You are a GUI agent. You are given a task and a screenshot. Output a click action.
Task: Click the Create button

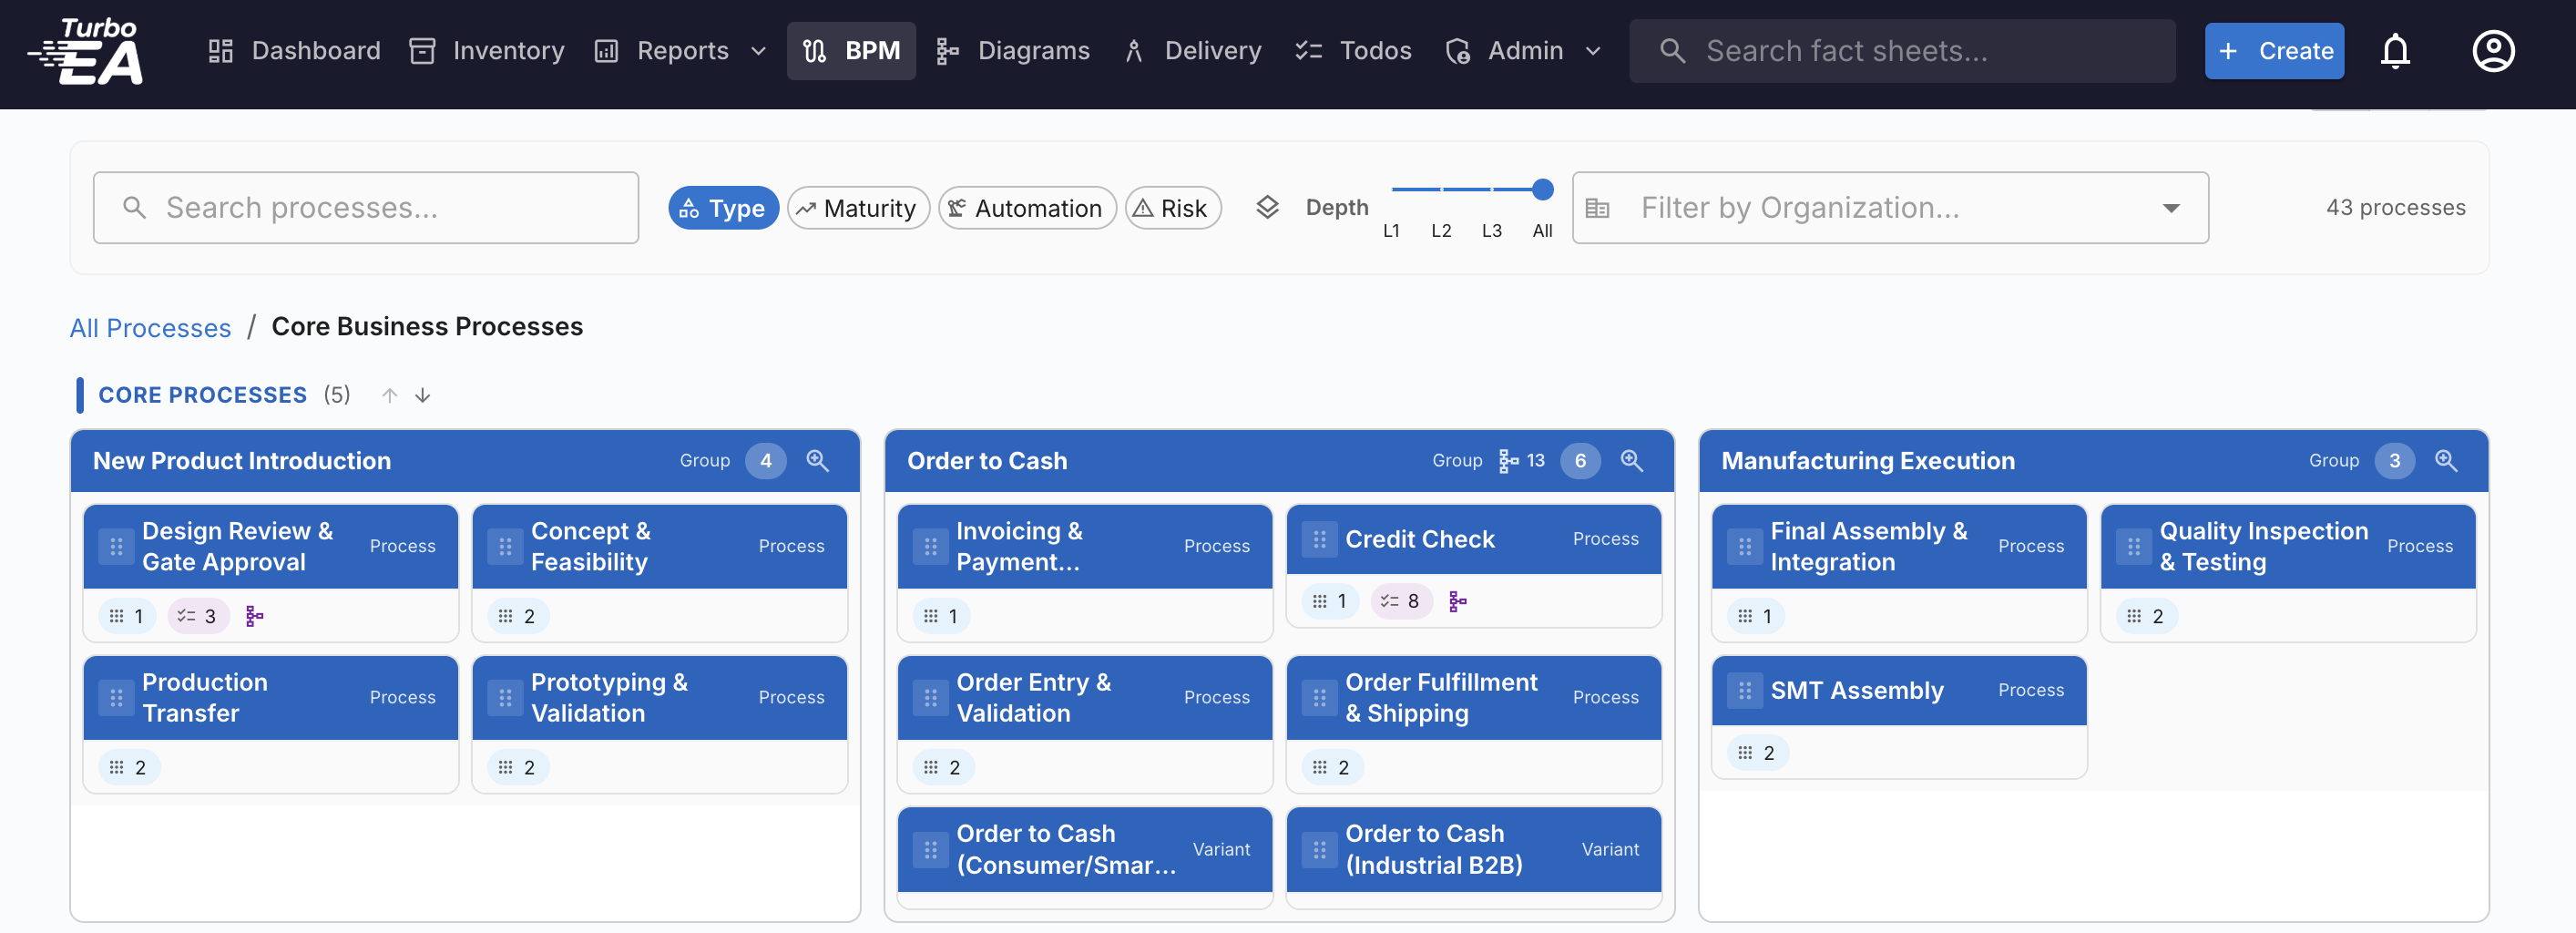2274,50
